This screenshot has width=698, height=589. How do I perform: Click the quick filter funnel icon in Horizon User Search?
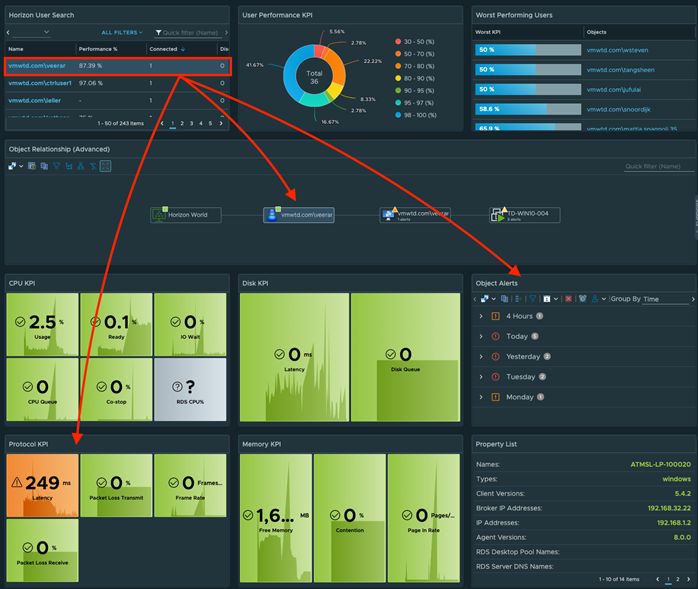pos(158,32)
